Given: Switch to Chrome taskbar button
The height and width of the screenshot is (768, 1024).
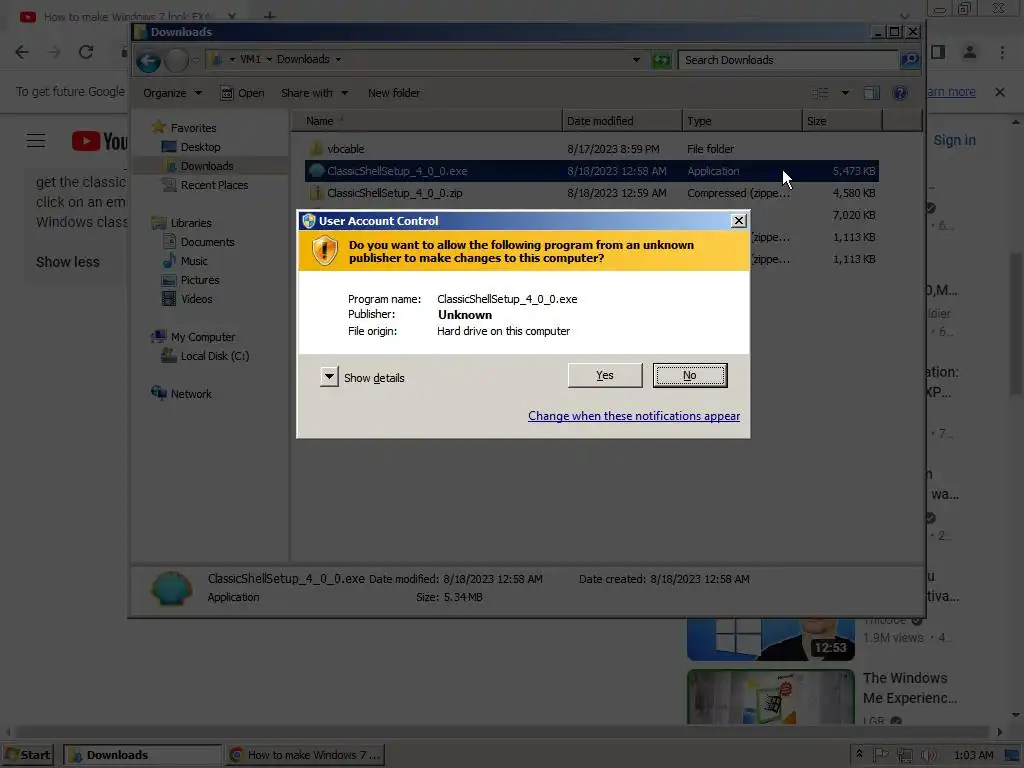Looking at the screenshot, I should [x=306, y=755].
